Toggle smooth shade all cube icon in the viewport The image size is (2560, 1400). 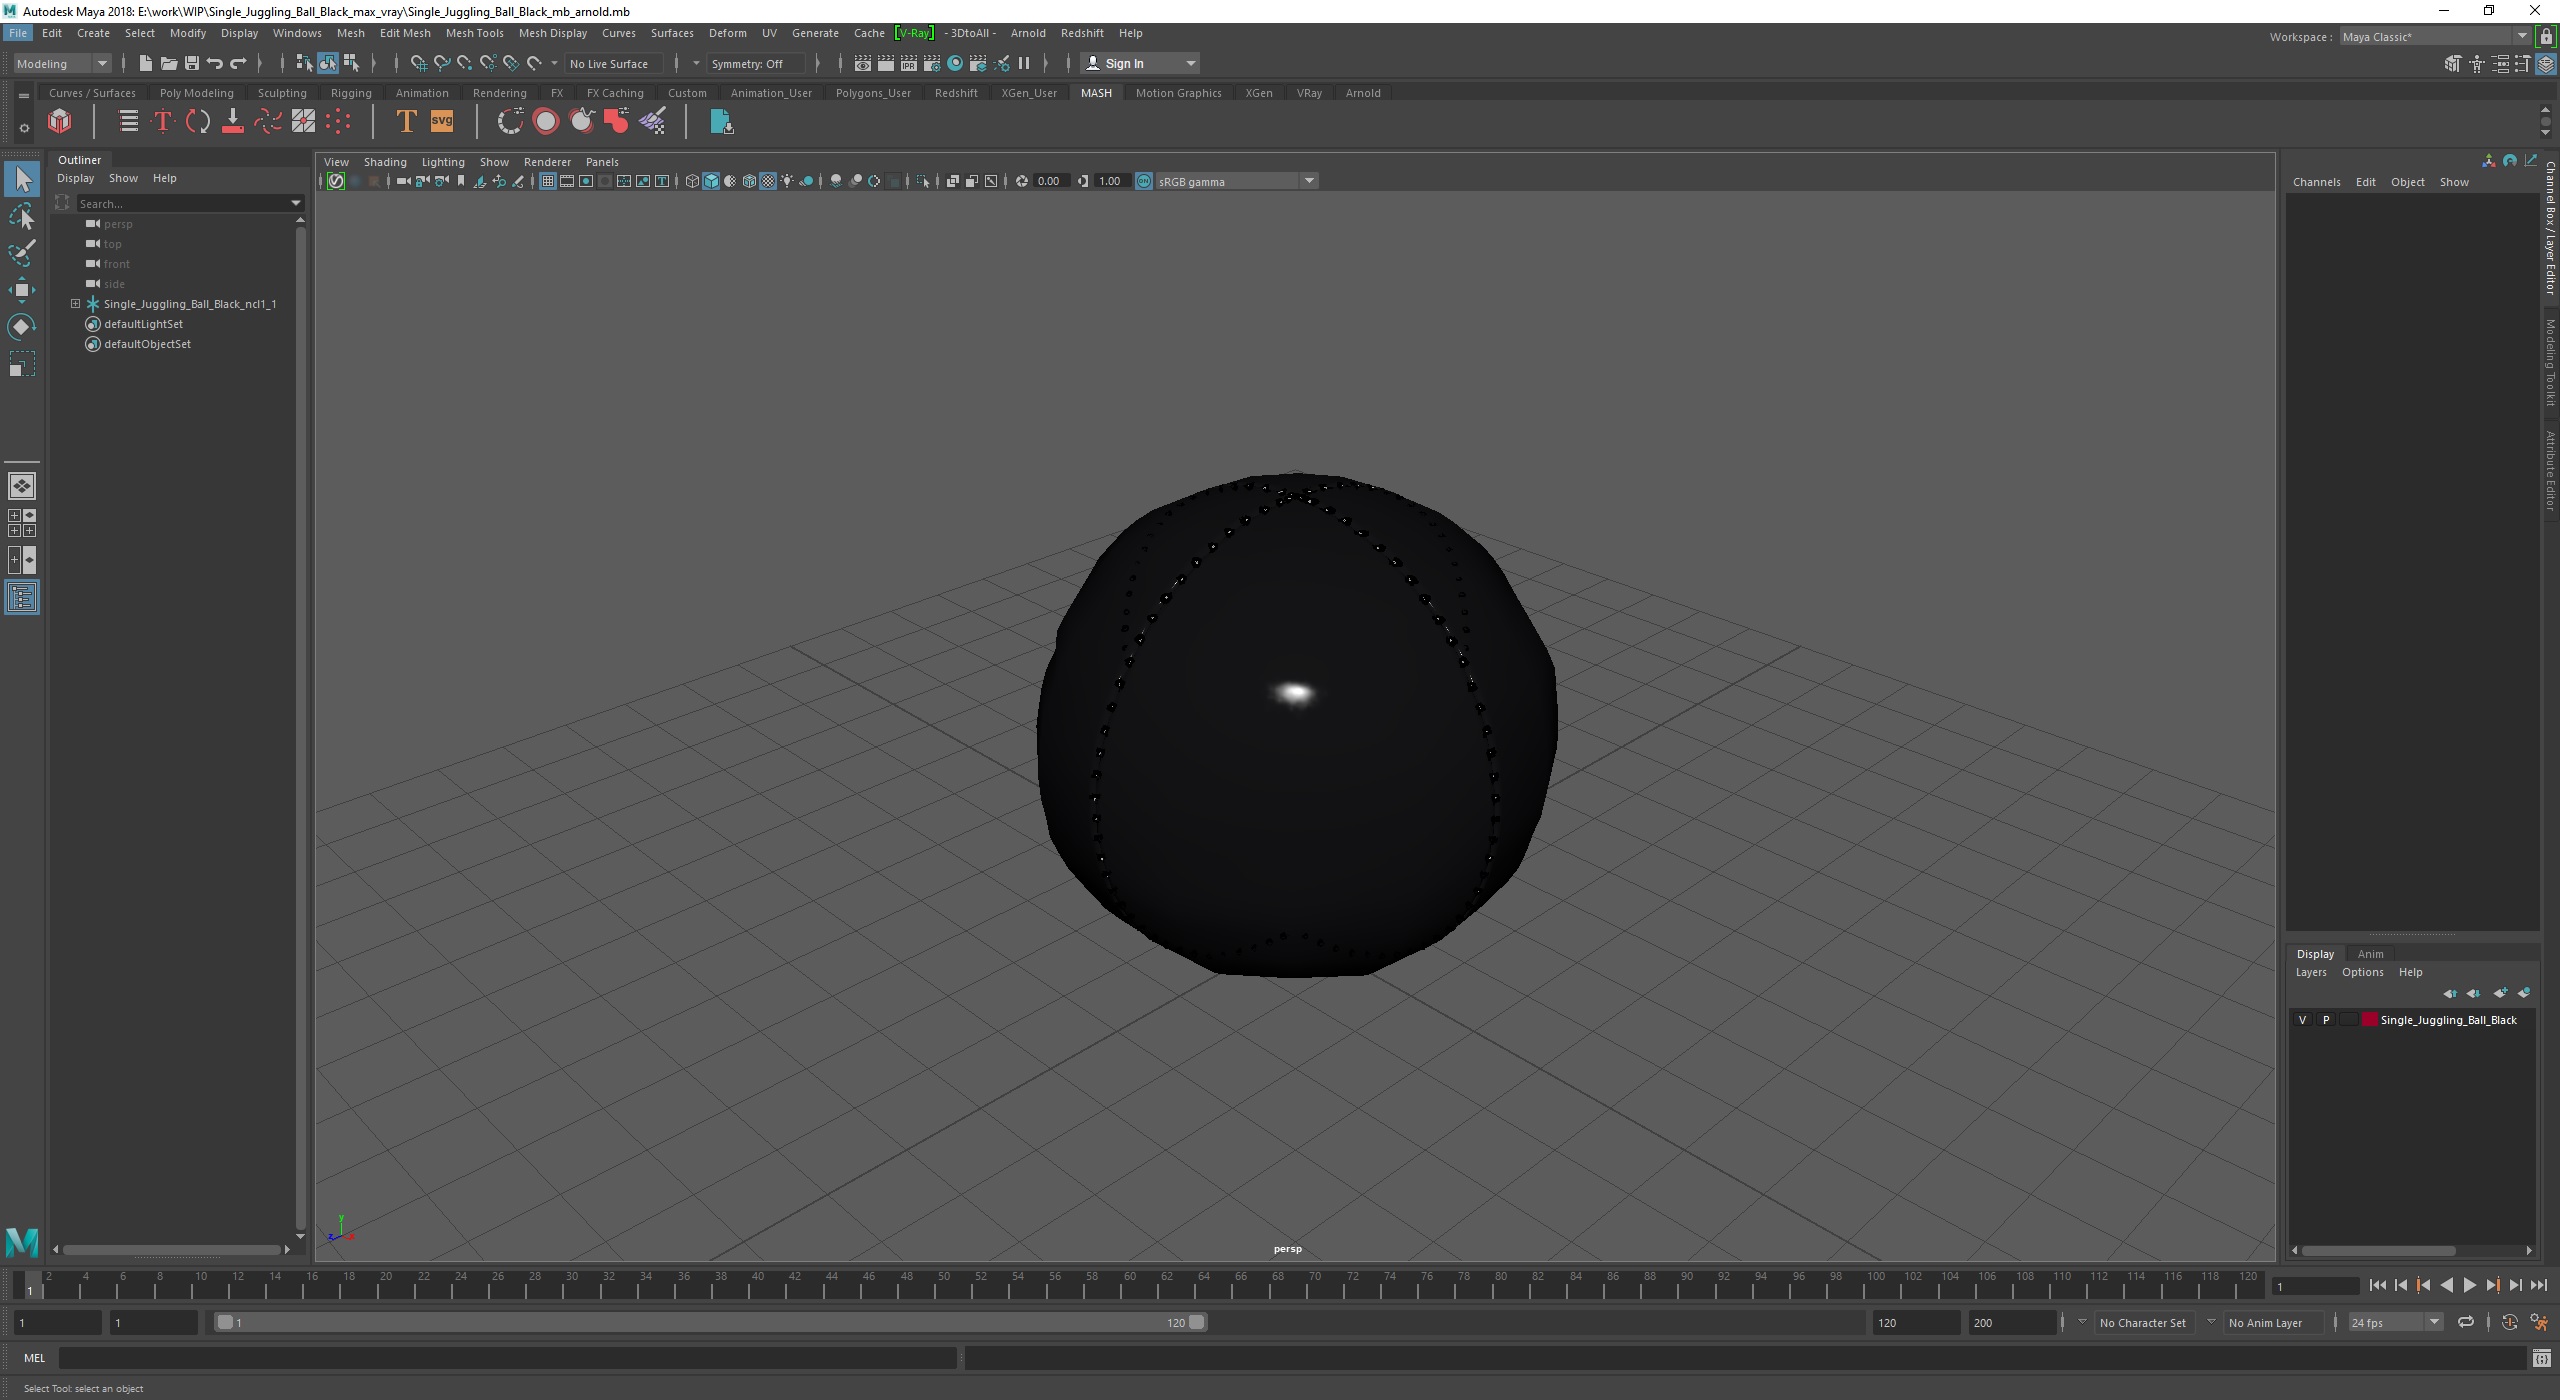tap(711, 181)
